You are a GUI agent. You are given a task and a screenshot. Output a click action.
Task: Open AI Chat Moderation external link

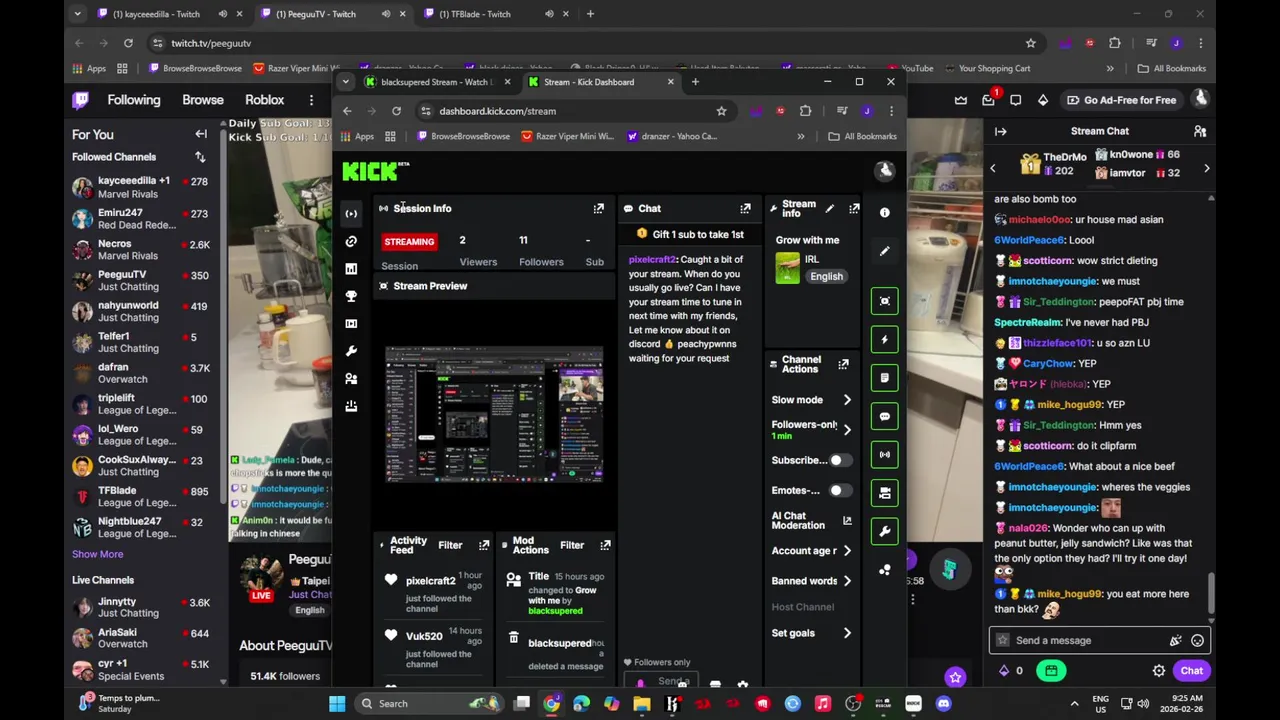click(847, 521)
